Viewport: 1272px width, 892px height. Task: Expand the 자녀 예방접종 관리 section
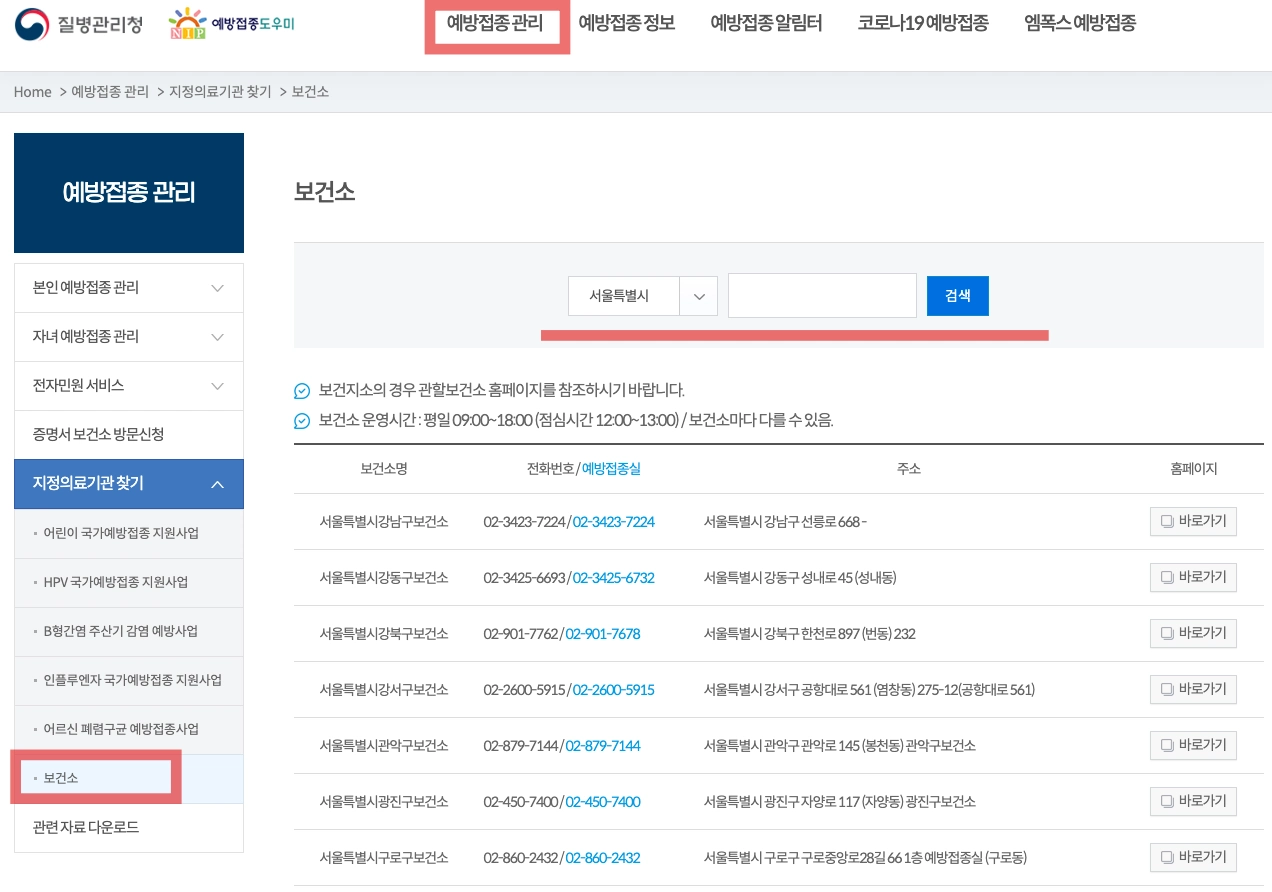pos(129,337)
